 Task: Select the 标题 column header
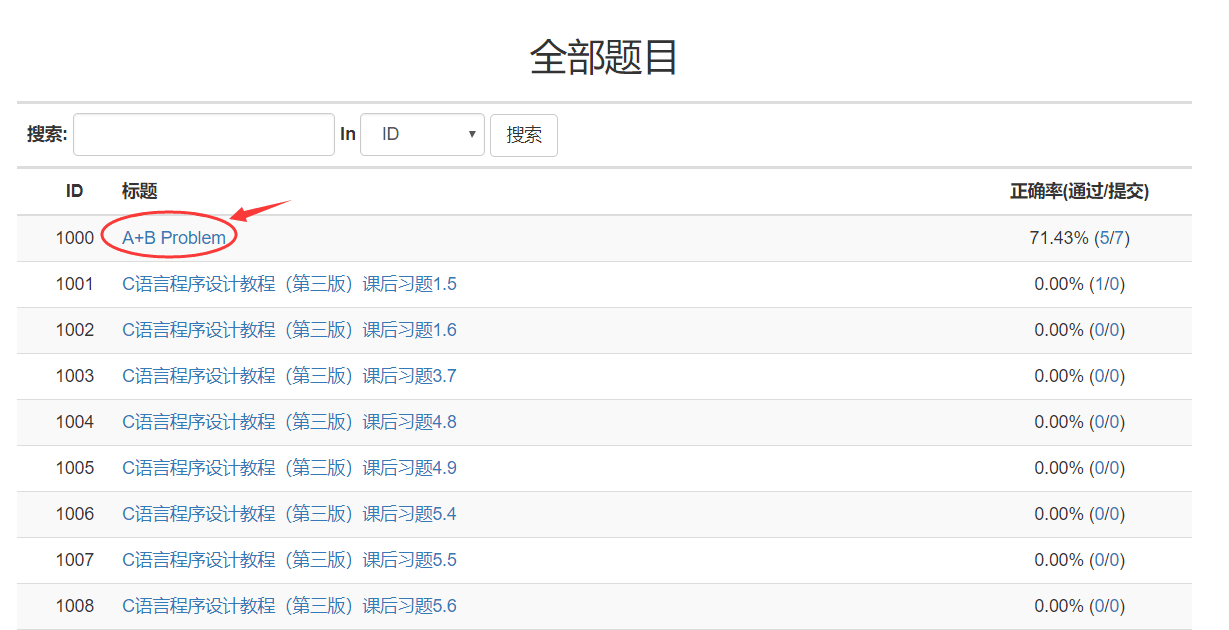pos(140,191)
